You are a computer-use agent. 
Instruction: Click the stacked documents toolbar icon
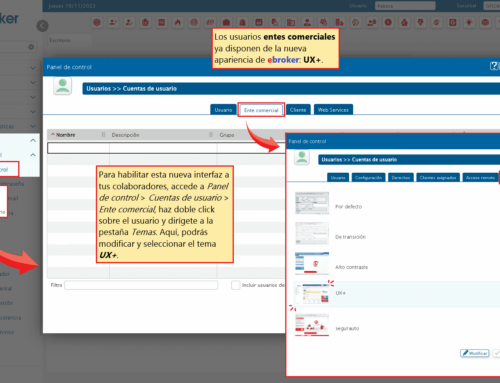pos(145,23)
